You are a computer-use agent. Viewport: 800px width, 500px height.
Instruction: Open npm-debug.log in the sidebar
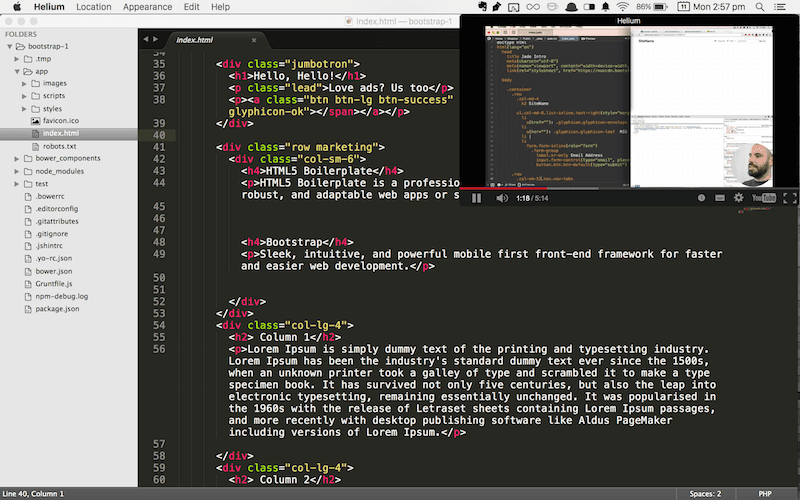click(x=62, y=296)
